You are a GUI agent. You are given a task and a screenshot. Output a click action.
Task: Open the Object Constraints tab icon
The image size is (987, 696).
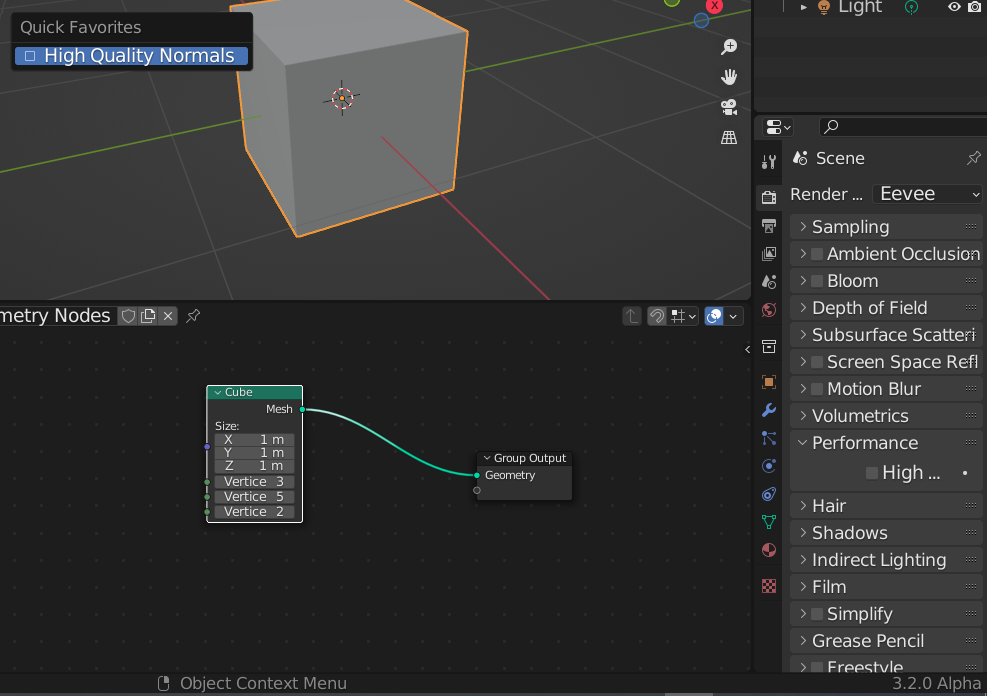[x=769, y=494]
